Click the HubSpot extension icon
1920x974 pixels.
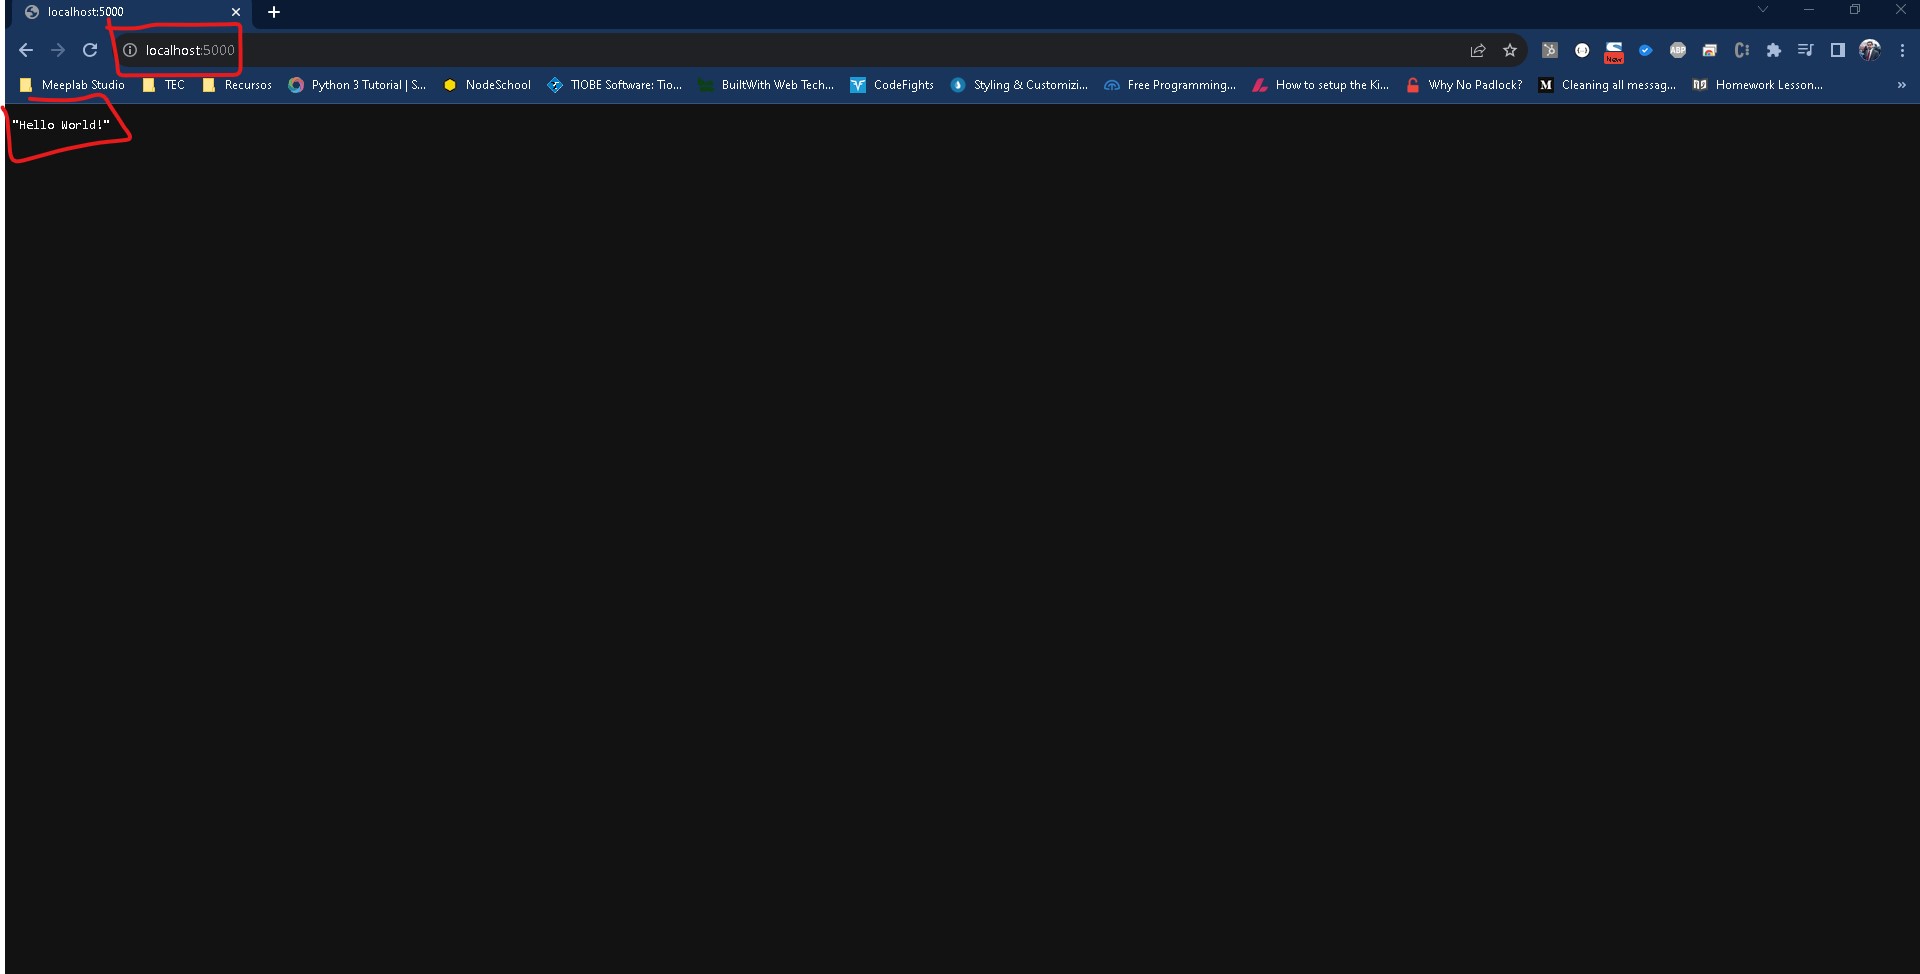(1549, 50)
